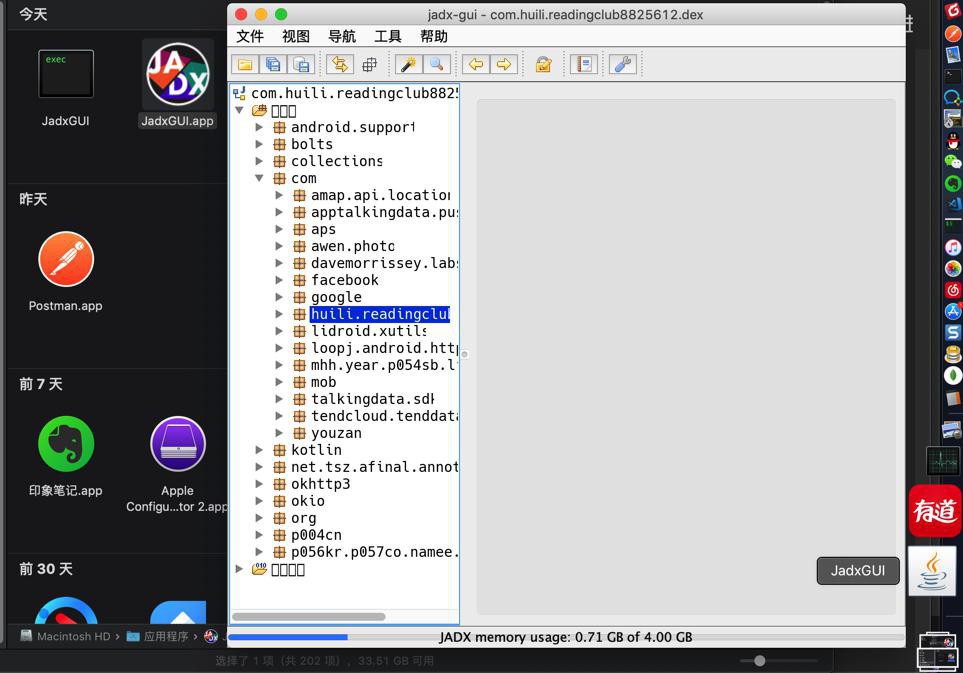Open the log viewer notebook icon
This screenshot has width=963, height=673.
click(x=583, y=64)
